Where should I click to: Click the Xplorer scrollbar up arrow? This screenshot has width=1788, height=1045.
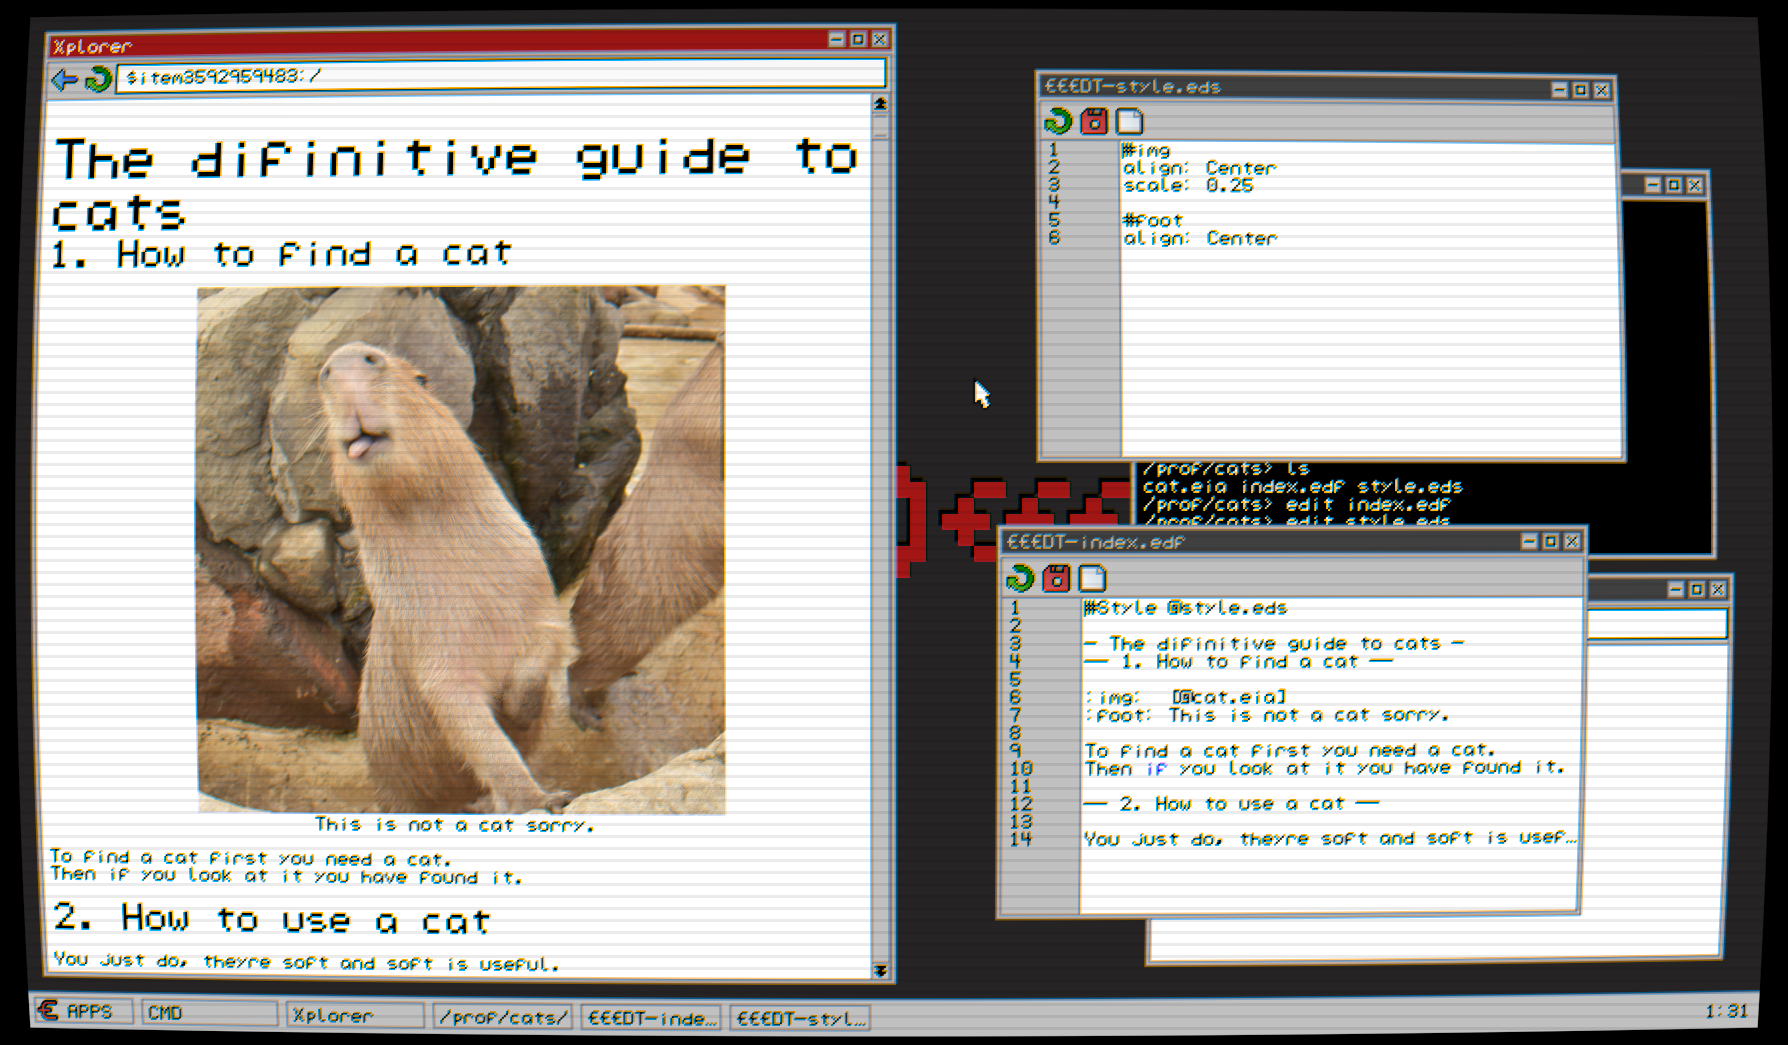tap(880, 104)
